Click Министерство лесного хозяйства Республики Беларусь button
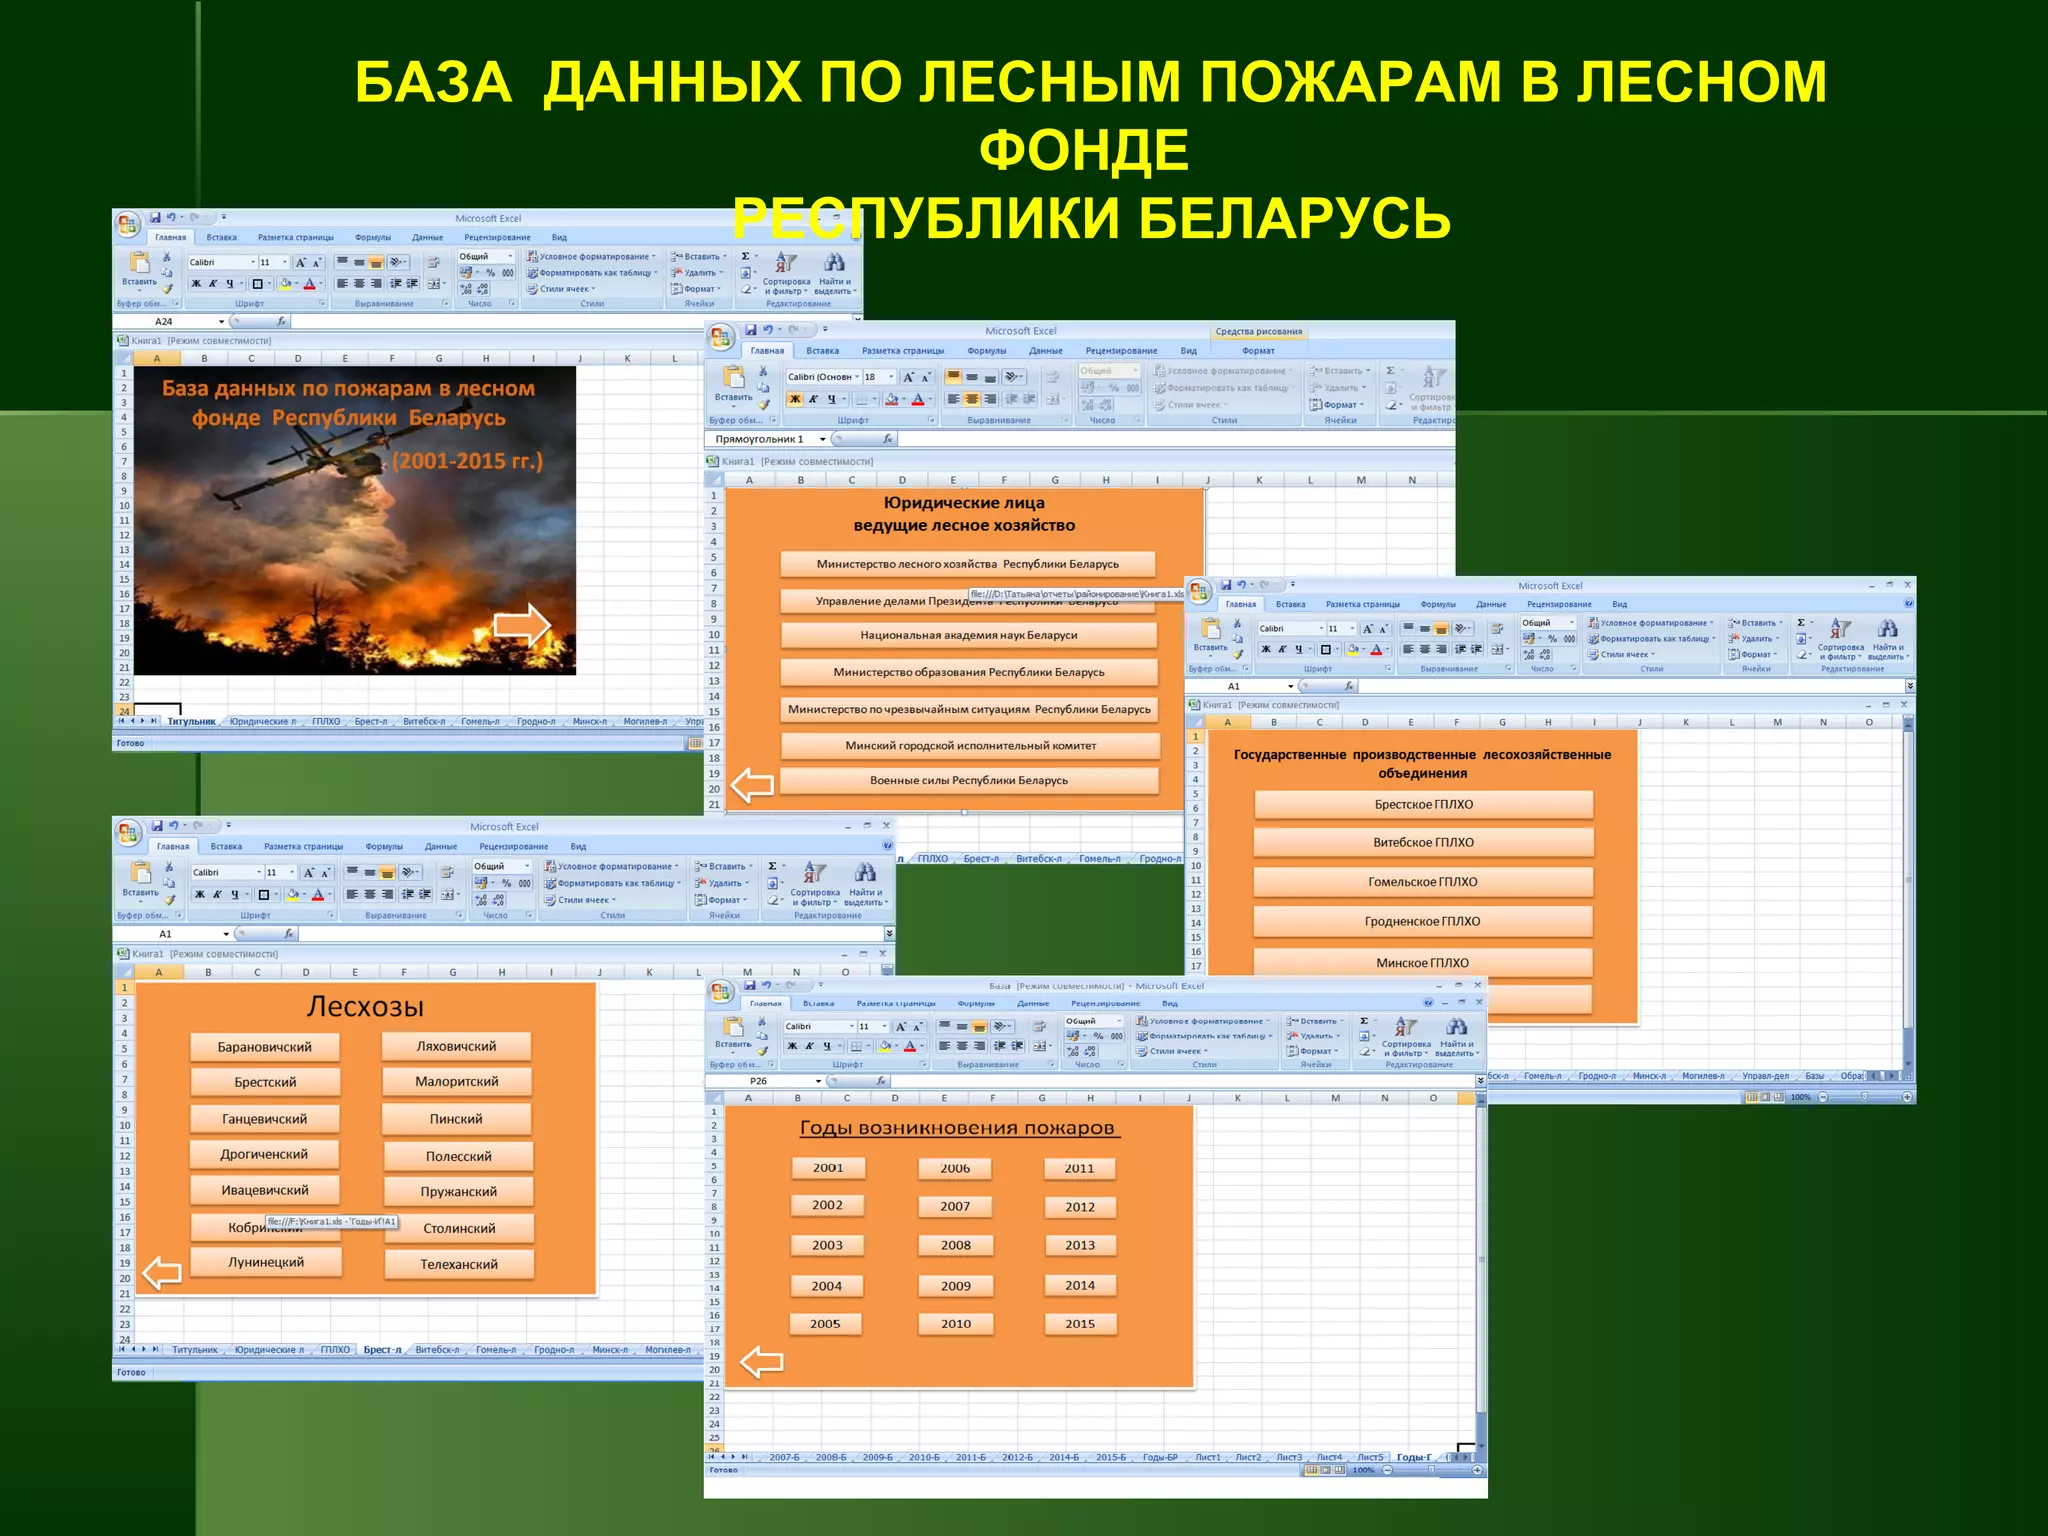 (968, 564)
